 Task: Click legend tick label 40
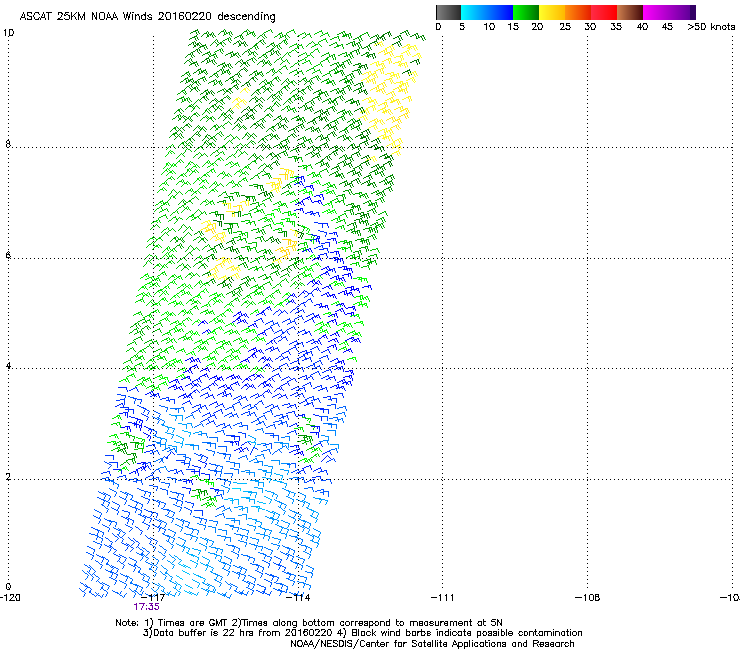pos(642,26)
